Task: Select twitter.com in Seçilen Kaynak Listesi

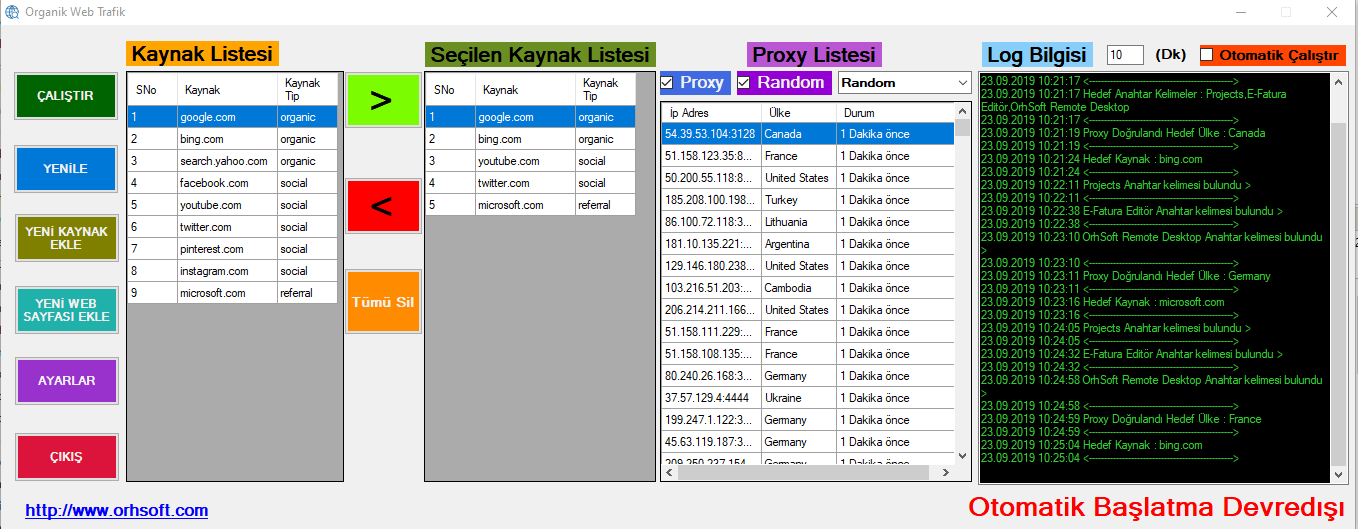Action: coord(530,183)
